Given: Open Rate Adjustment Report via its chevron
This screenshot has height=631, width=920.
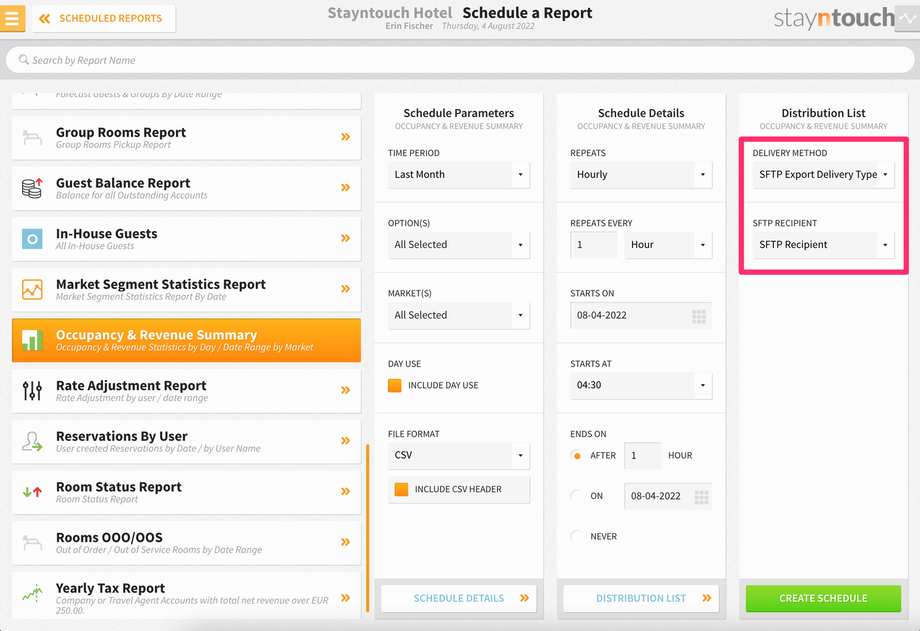Looking at the screenshot, I should pyautogui.click(x=346, y=390).
